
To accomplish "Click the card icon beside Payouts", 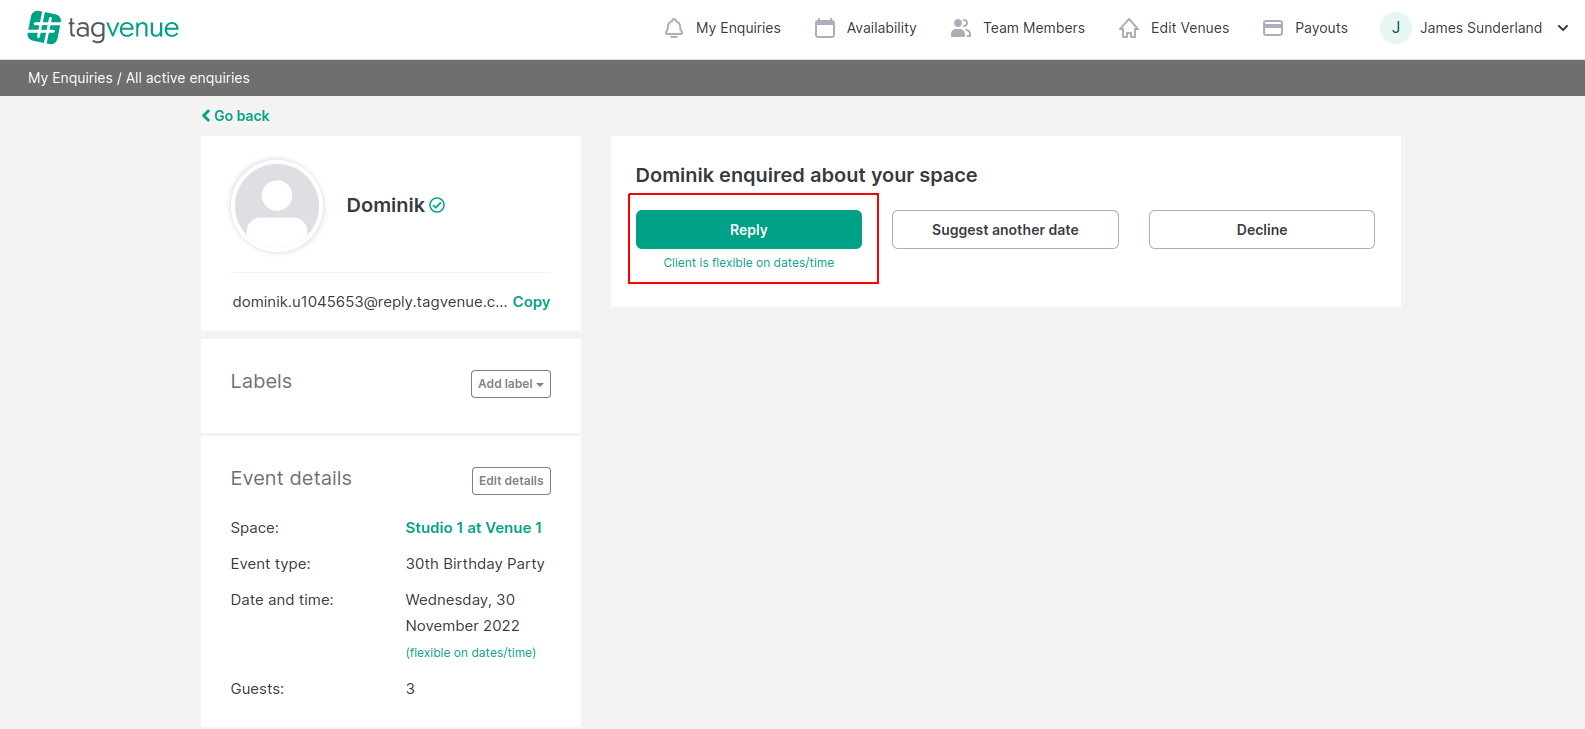I will tap(1273, 28).
